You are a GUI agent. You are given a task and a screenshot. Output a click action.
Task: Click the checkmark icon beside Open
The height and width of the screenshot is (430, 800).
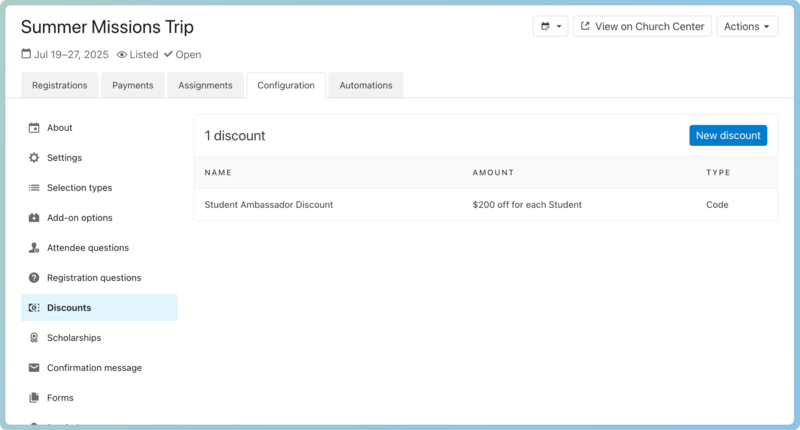[168, 54]
